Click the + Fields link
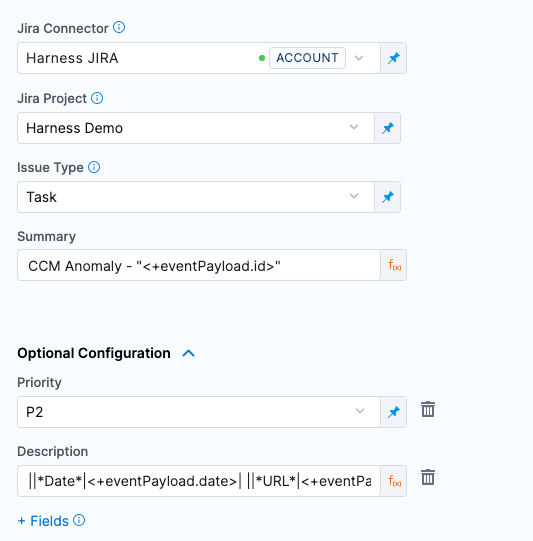533x541 pixels. [x=43, y=521]
